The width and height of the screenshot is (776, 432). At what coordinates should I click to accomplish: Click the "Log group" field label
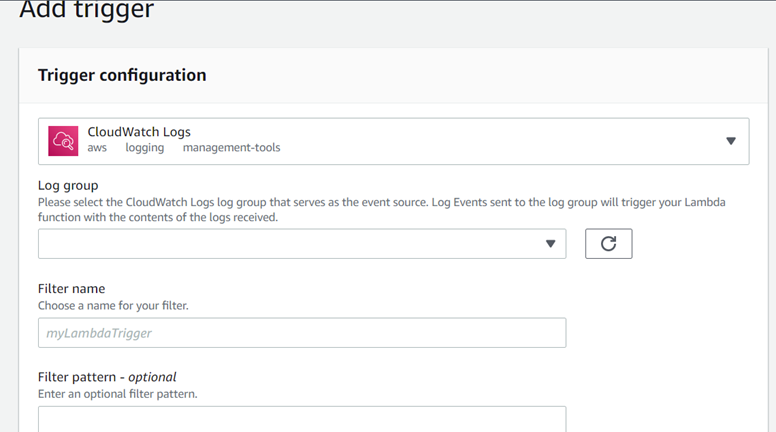point(68,185)
